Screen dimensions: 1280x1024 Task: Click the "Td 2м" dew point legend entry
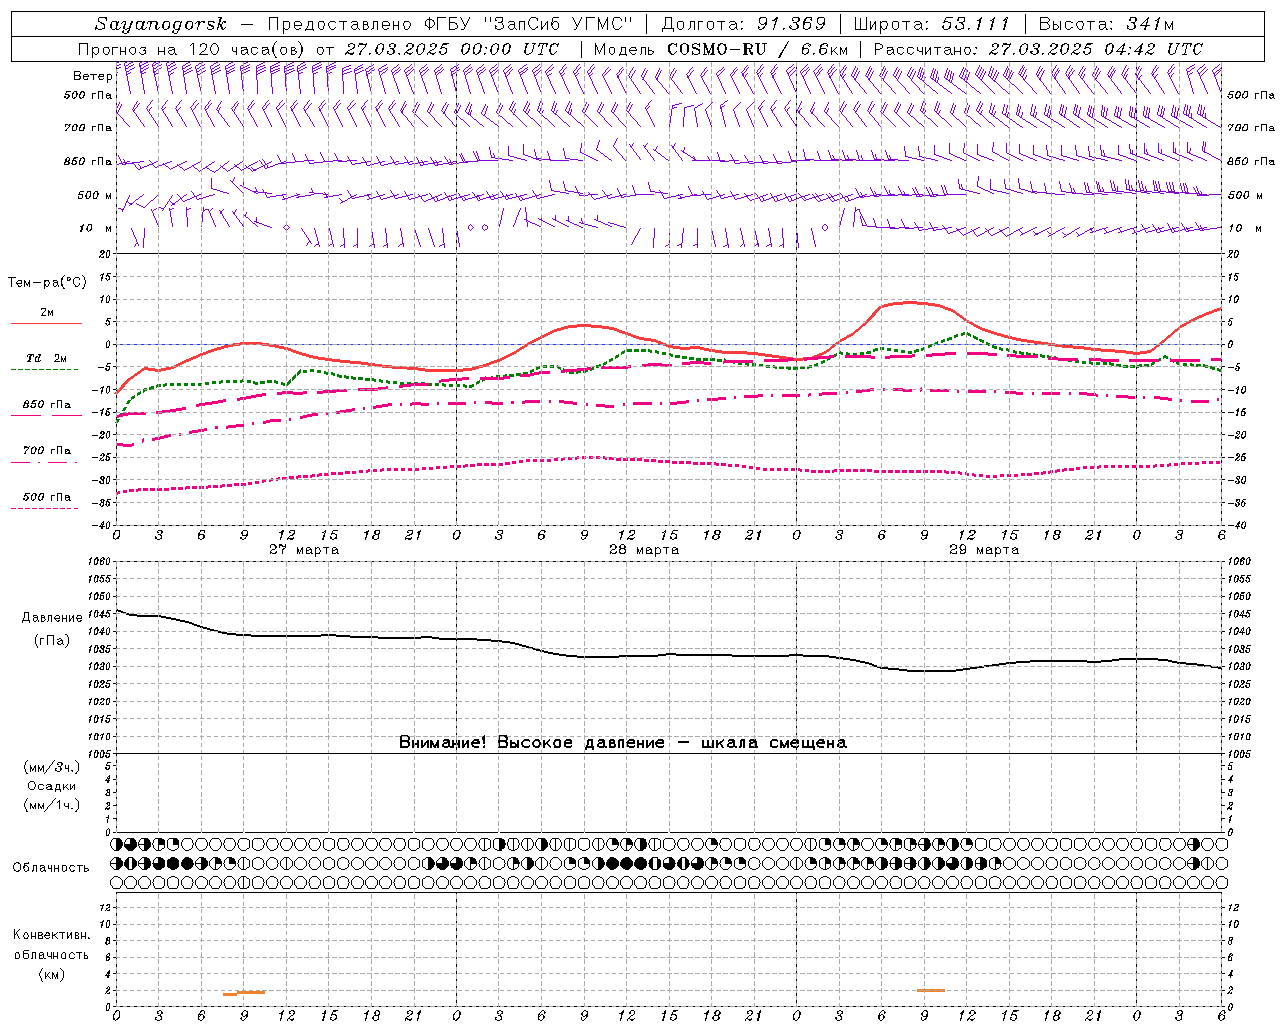pyautogui.click(x=46, y=358)
